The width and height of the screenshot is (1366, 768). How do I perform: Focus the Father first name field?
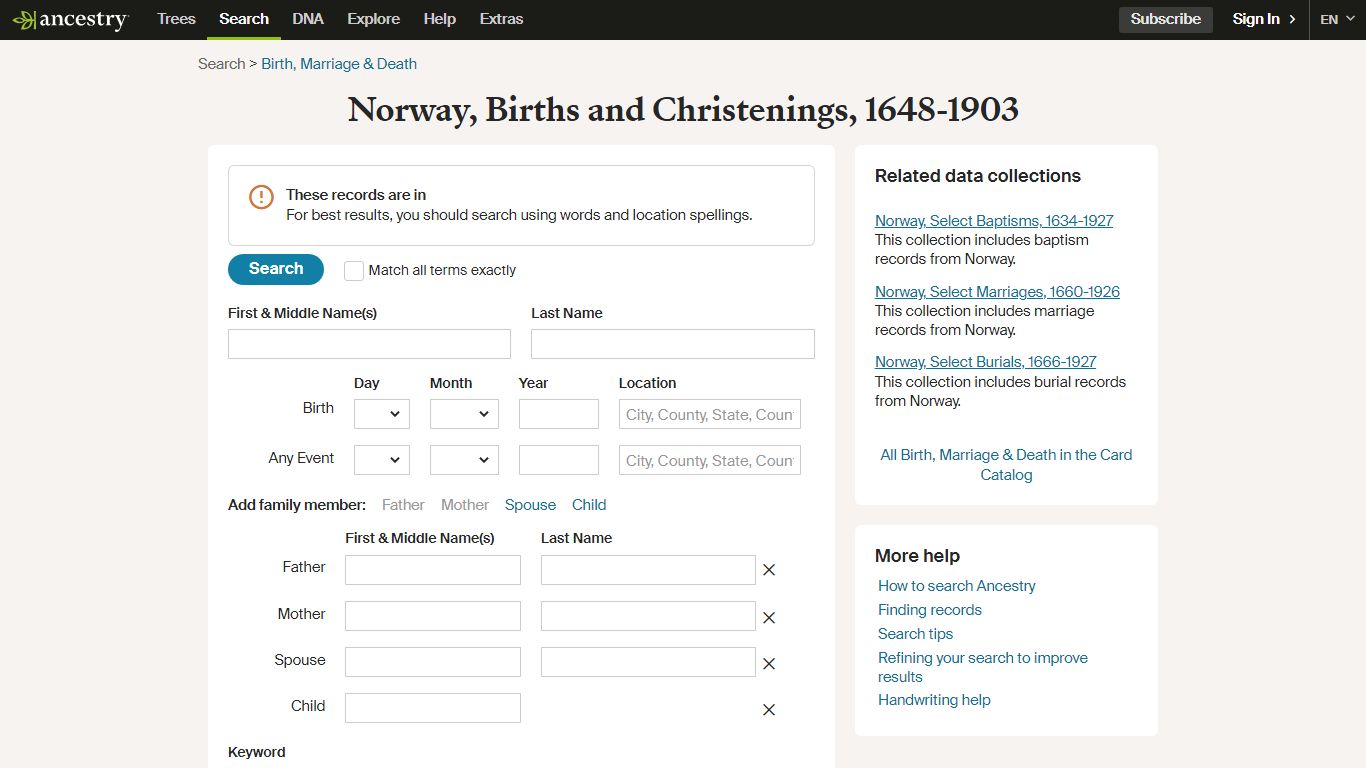[433, 570]
